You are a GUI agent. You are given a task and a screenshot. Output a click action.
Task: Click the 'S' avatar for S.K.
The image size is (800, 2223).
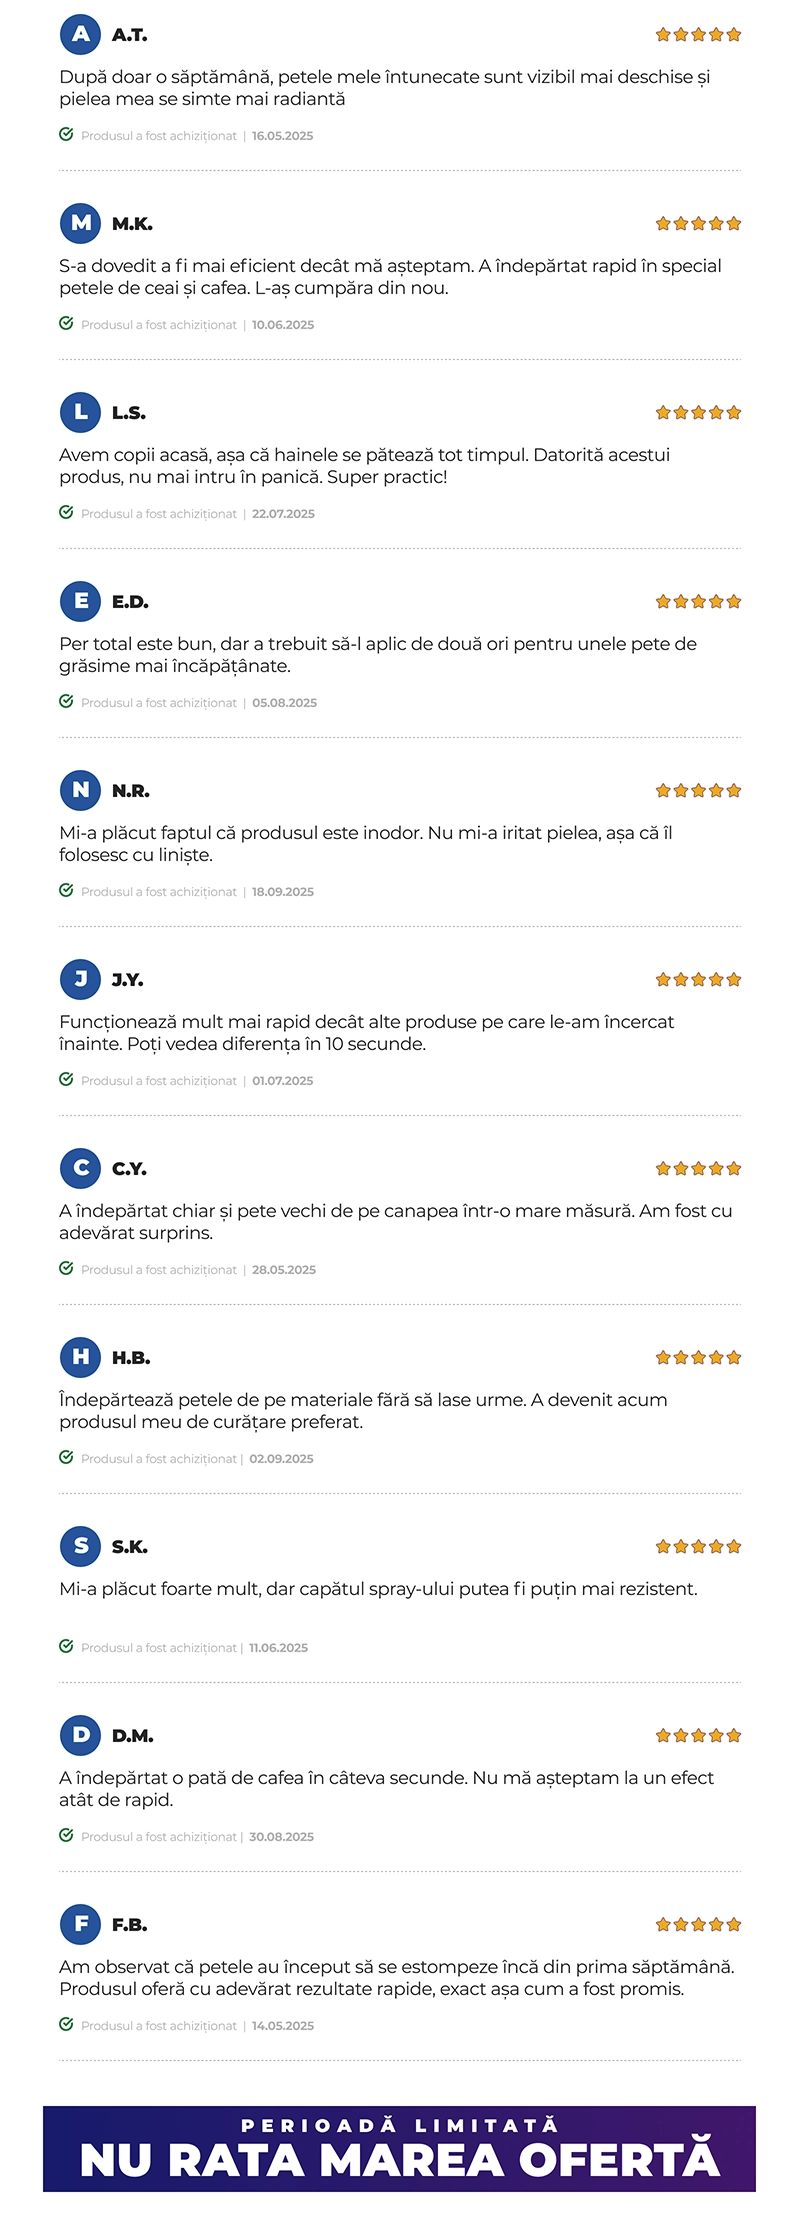[81, 1546]
